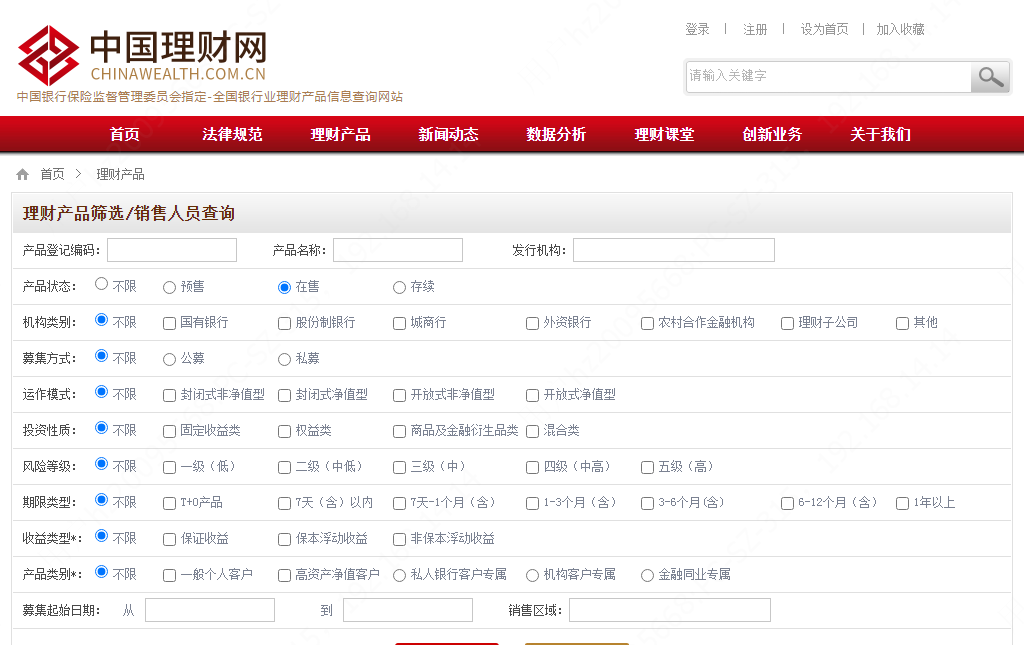Screen dimensions: 1024x645
Task: Click the 注册 link
Action: [755, 29]
